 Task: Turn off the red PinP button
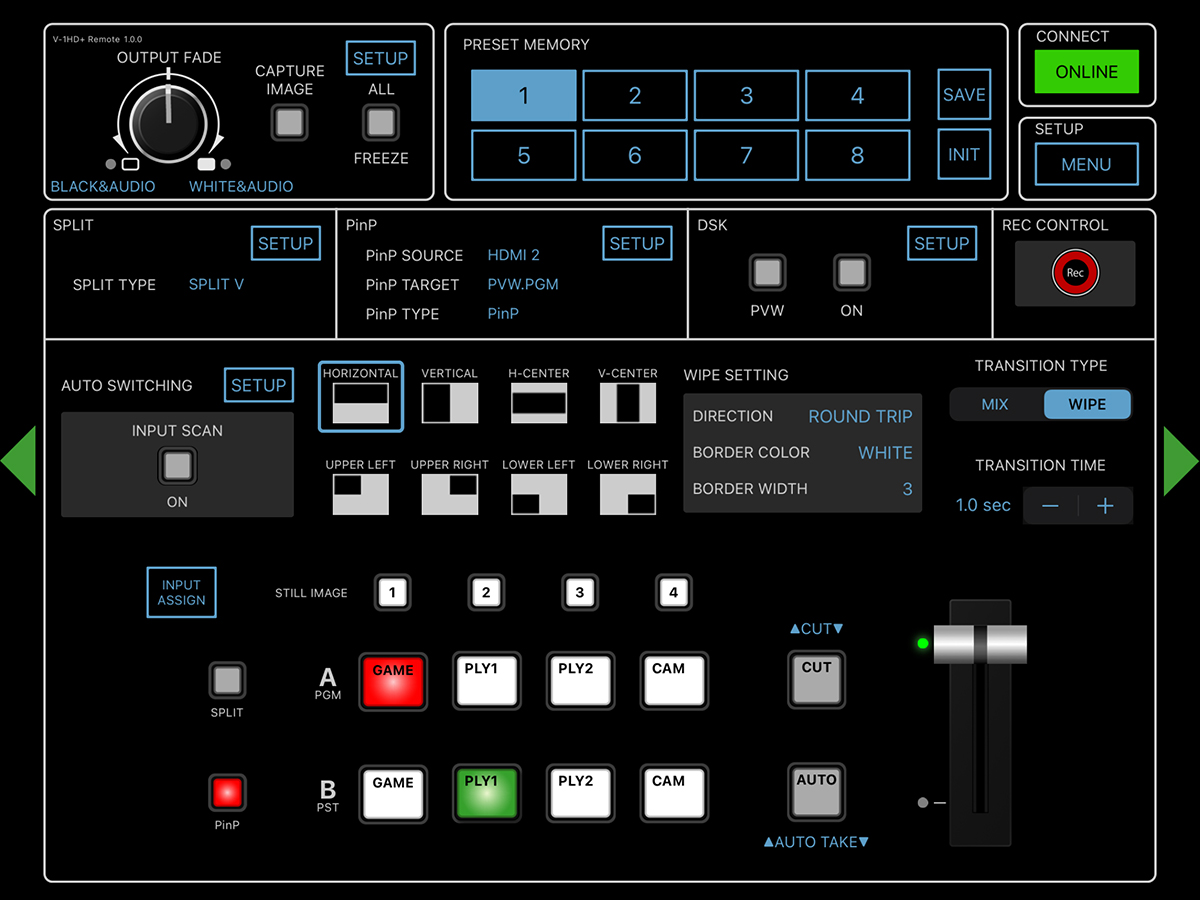point(227,794)
